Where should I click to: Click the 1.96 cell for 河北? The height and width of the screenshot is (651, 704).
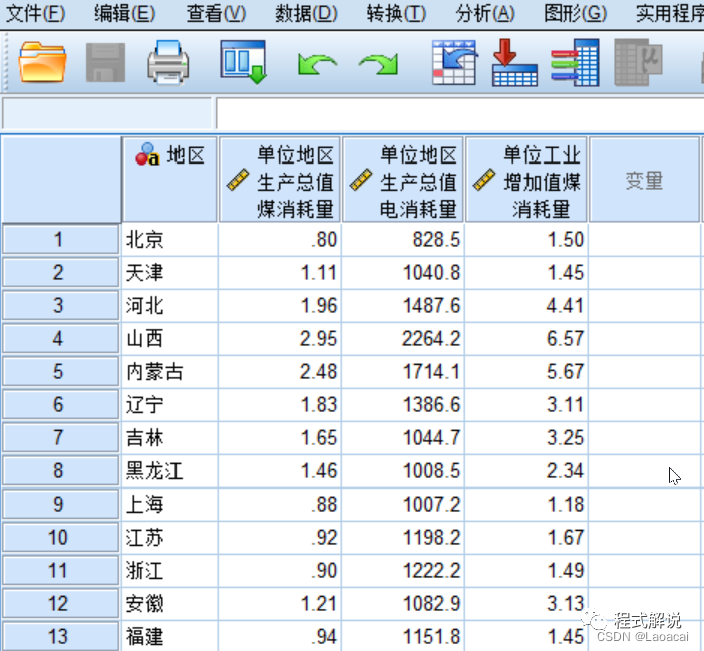click(279, 305)
